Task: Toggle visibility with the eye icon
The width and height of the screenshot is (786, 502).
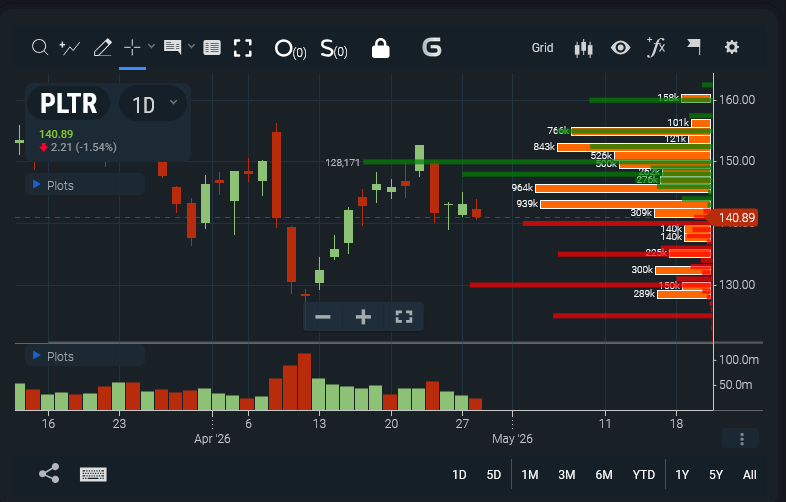Action: (621, 48)
